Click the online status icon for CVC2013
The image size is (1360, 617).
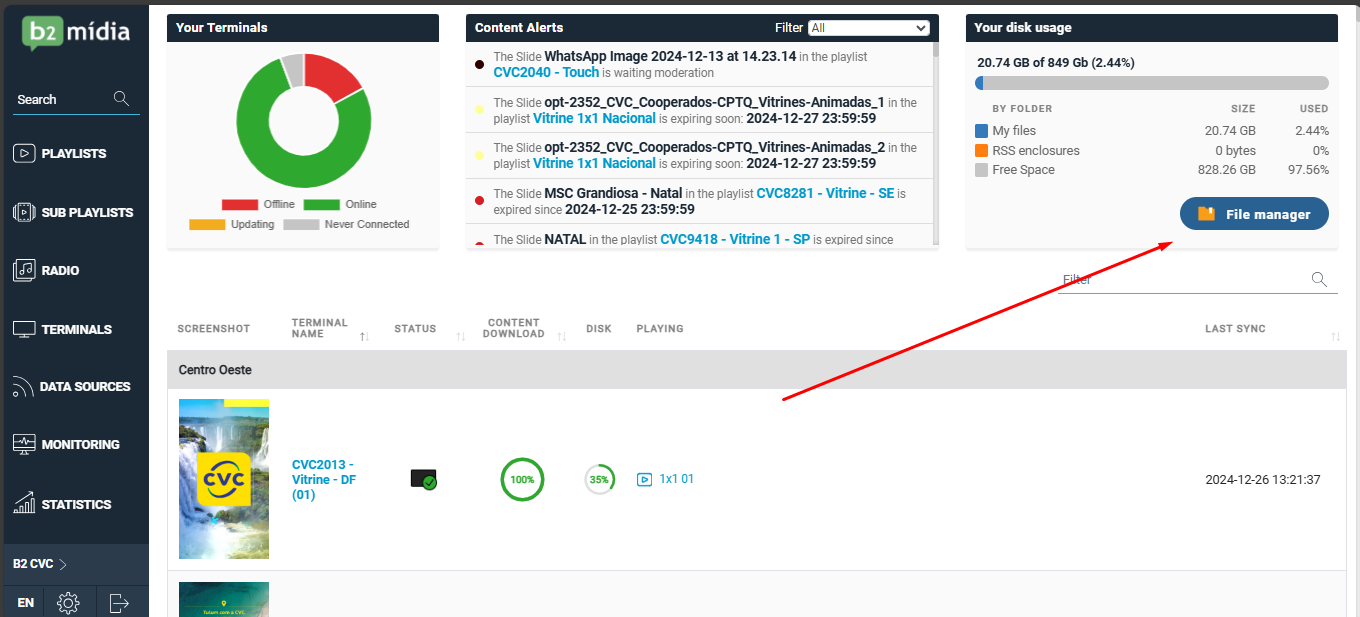pos(424,479)
